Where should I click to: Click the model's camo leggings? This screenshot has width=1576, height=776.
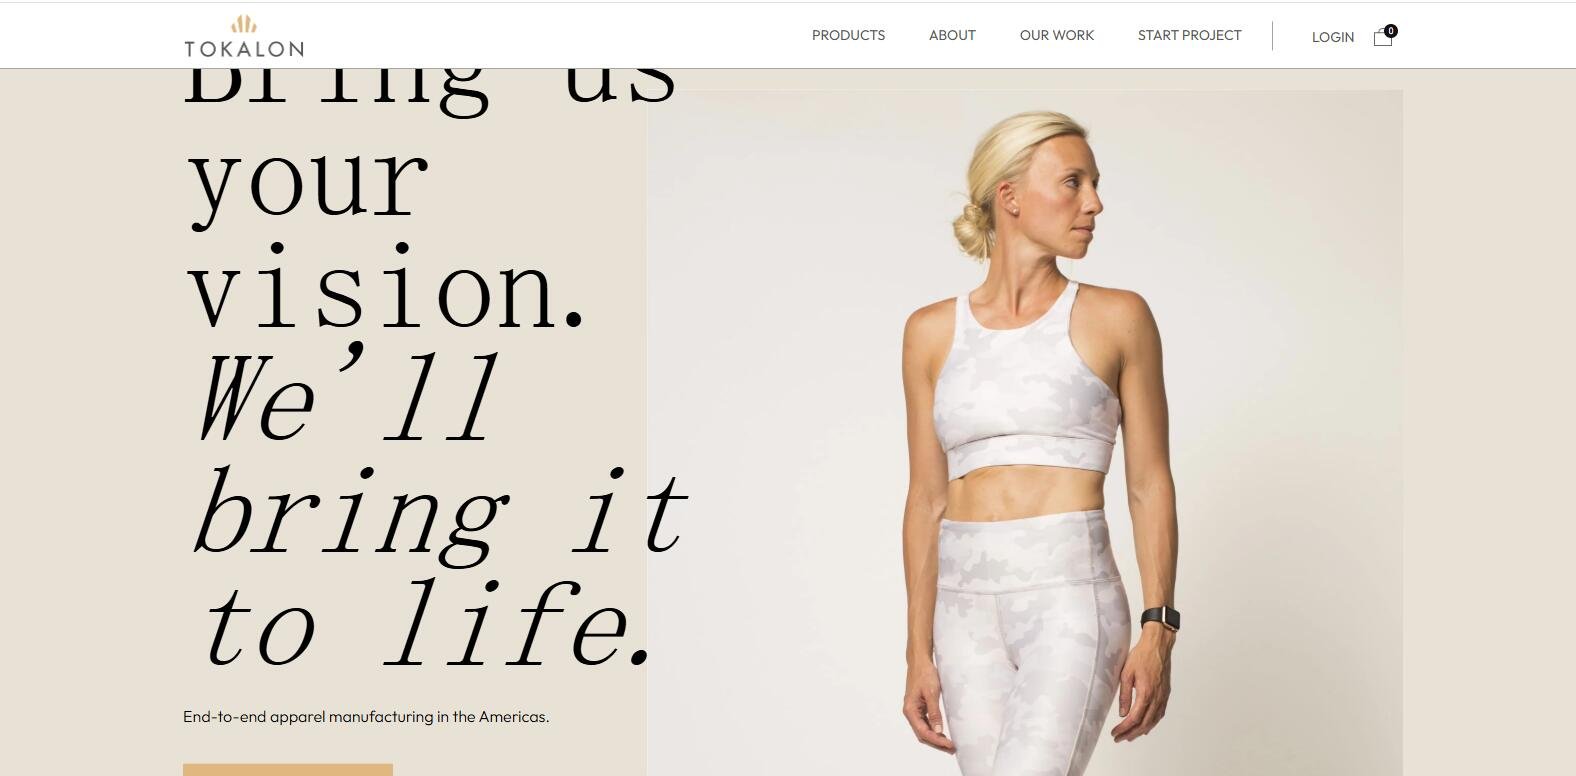1030,650
